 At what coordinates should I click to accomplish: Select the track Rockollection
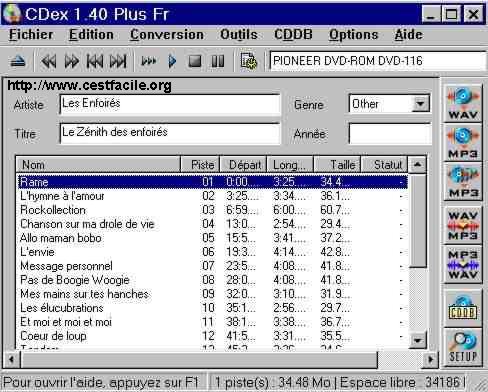pos(212,210)
